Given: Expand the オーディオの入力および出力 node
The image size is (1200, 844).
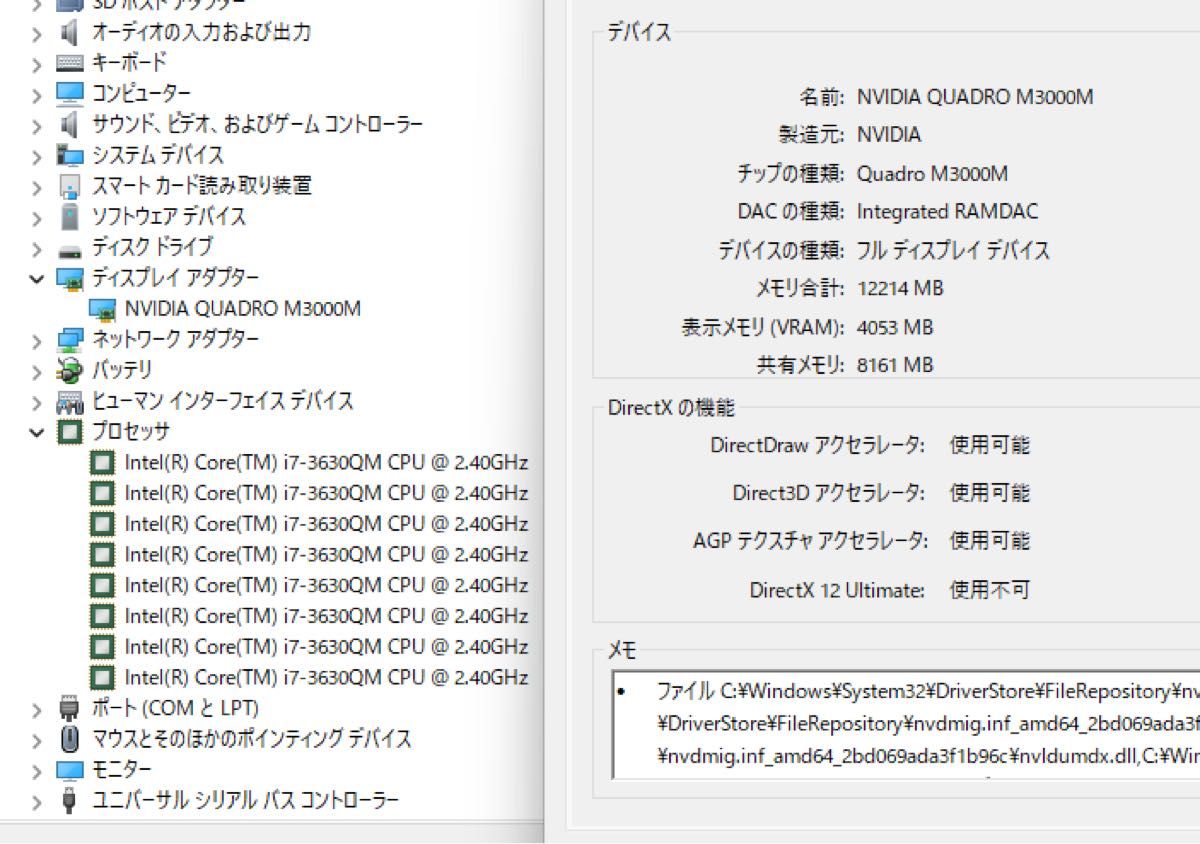Looking at the screenshot, I should tap(37, 34).
